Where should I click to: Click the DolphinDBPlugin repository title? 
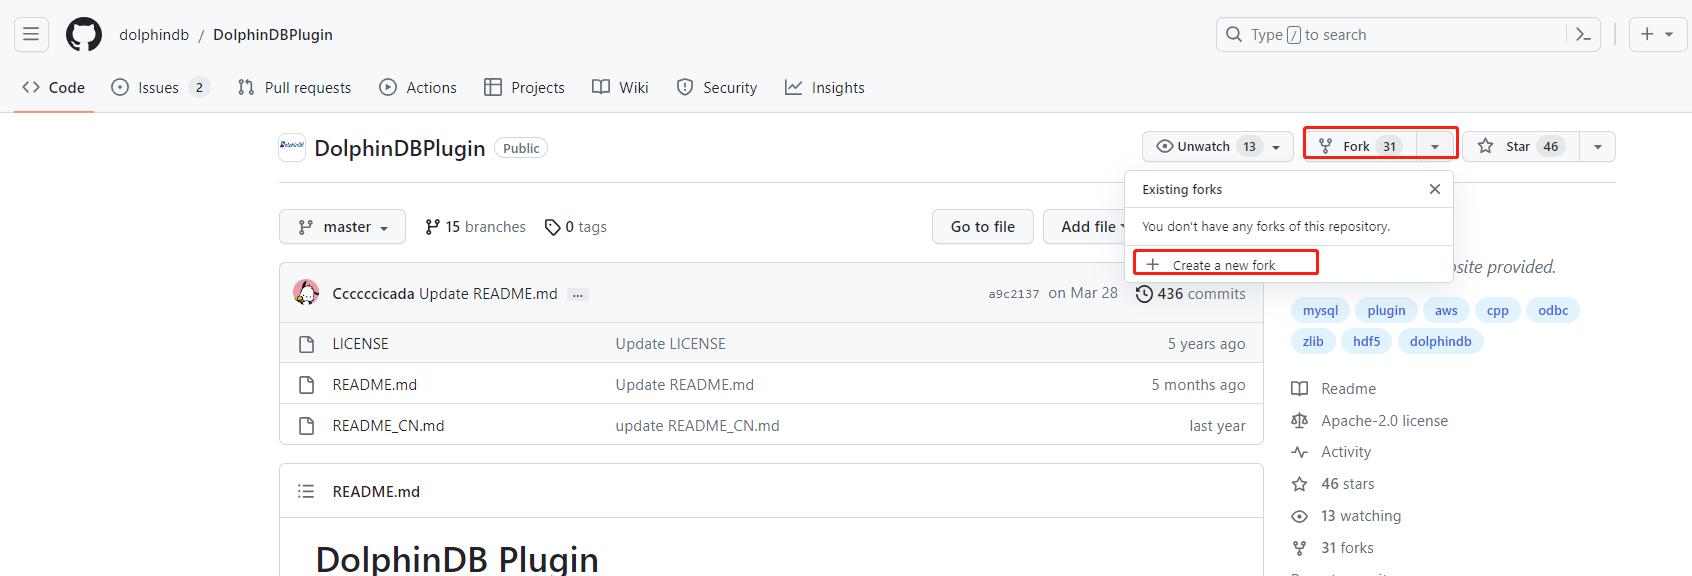(x=400, y=148)
